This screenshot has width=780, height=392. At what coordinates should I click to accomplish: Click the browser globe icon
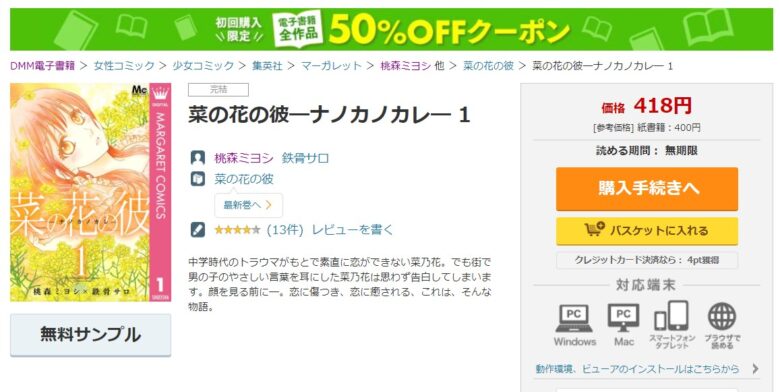click(722, 317)
